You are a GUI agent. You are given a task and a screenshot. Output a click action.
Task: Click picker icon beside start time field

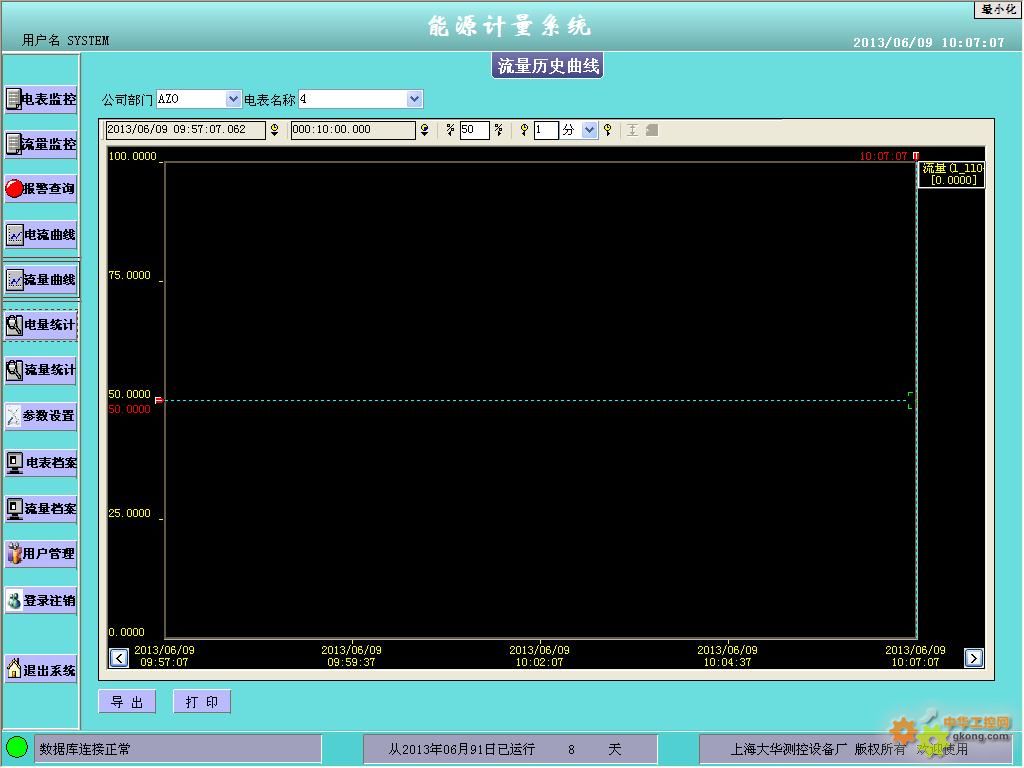click(275, 130)
